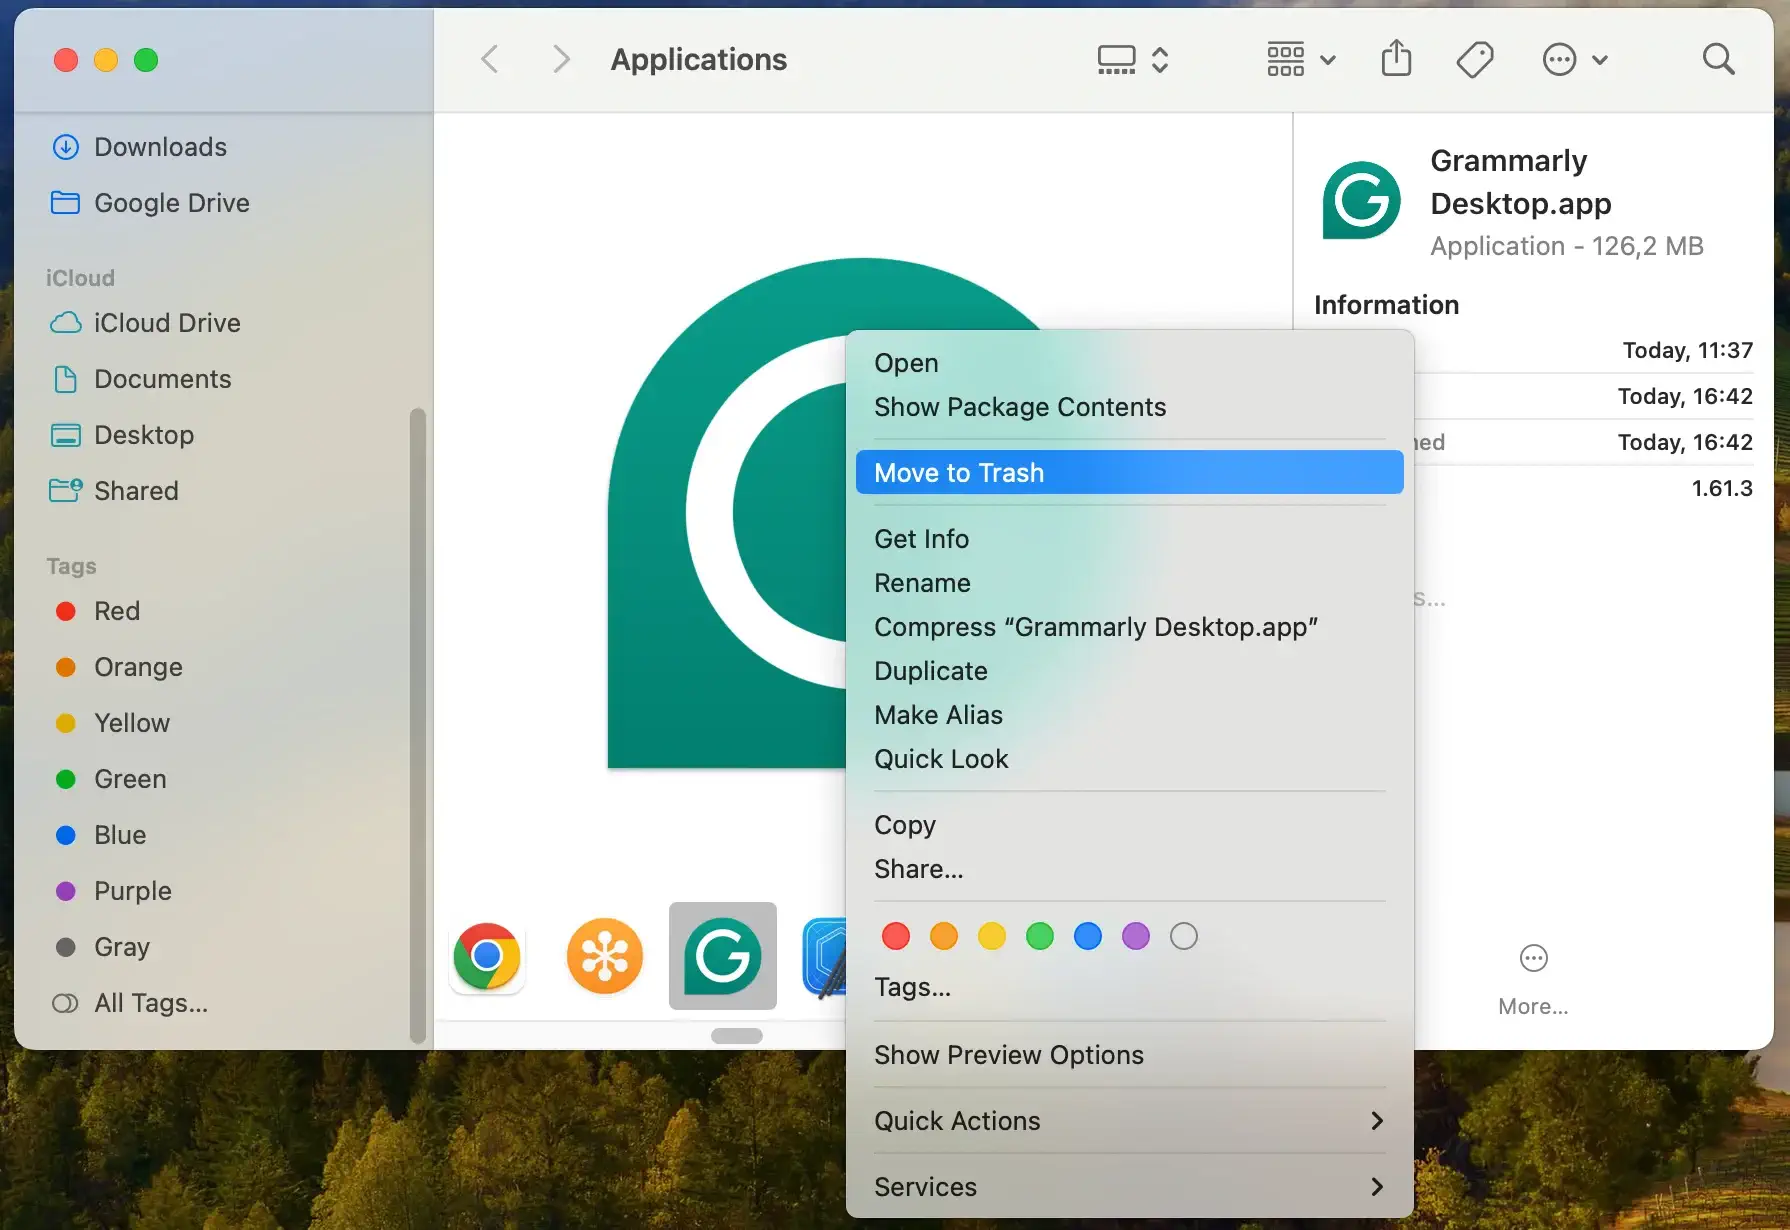The image size is (1790, 1230).
Task: Select the Green tag in sidebar
Action: (111, 779)
